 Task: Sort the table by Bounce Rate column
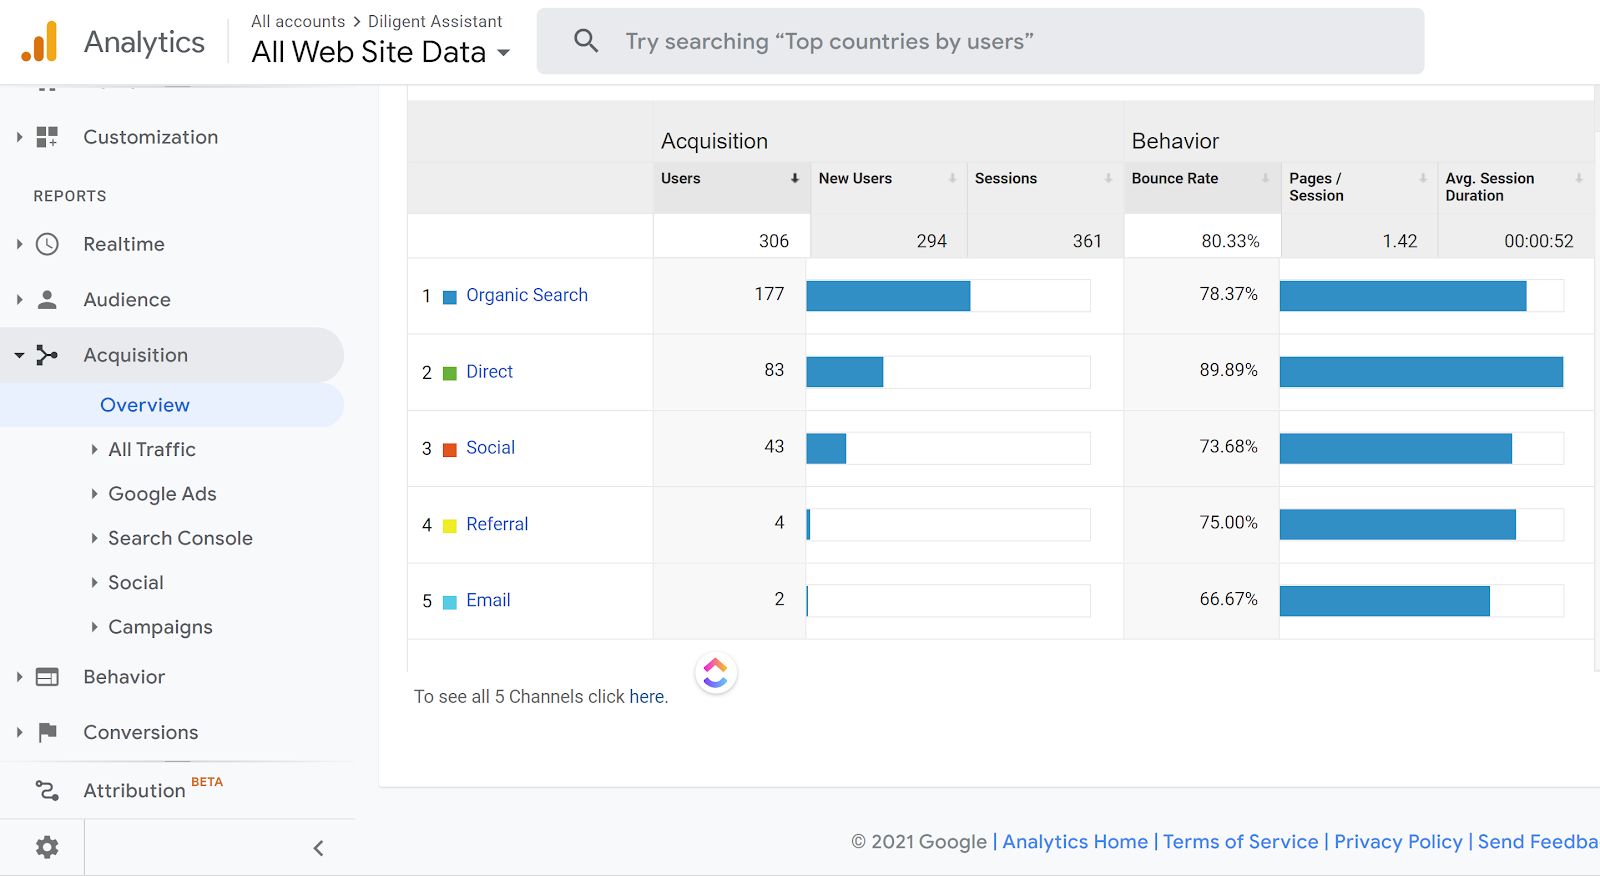1176,179
